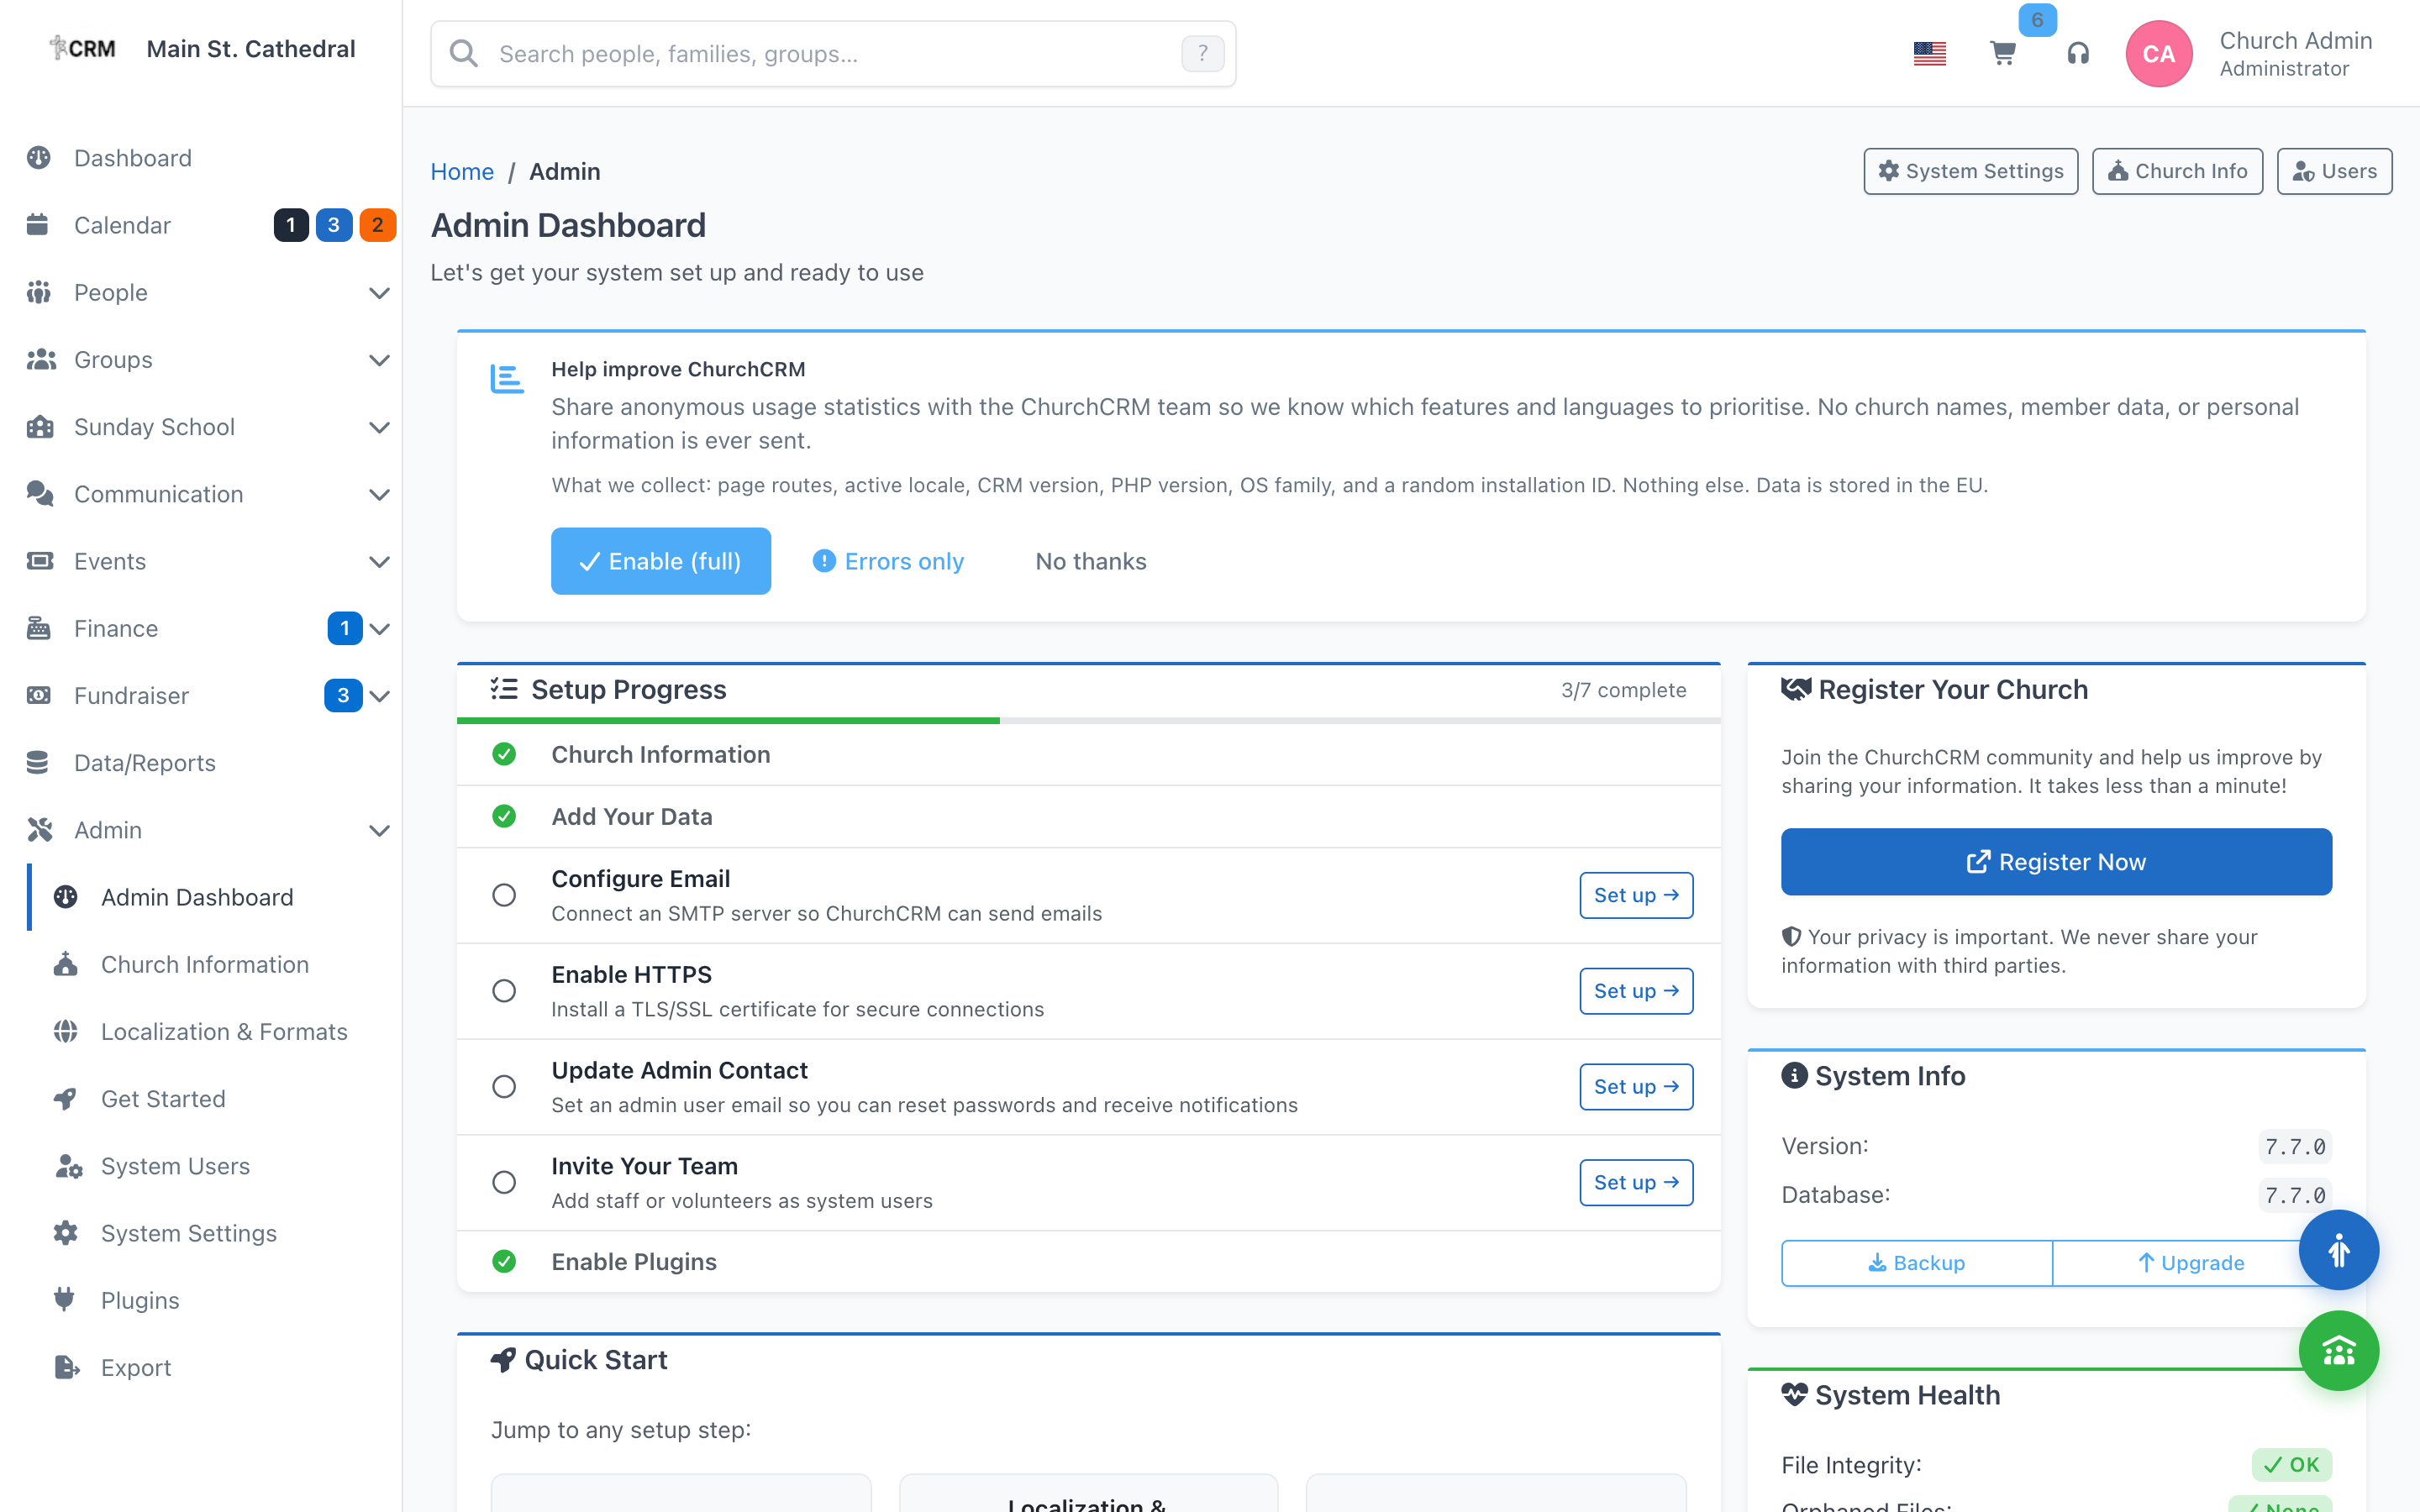Click the Church Information green checkmark
Viewport: 2420px width, 1512px height.
click(x=504, y=754)
